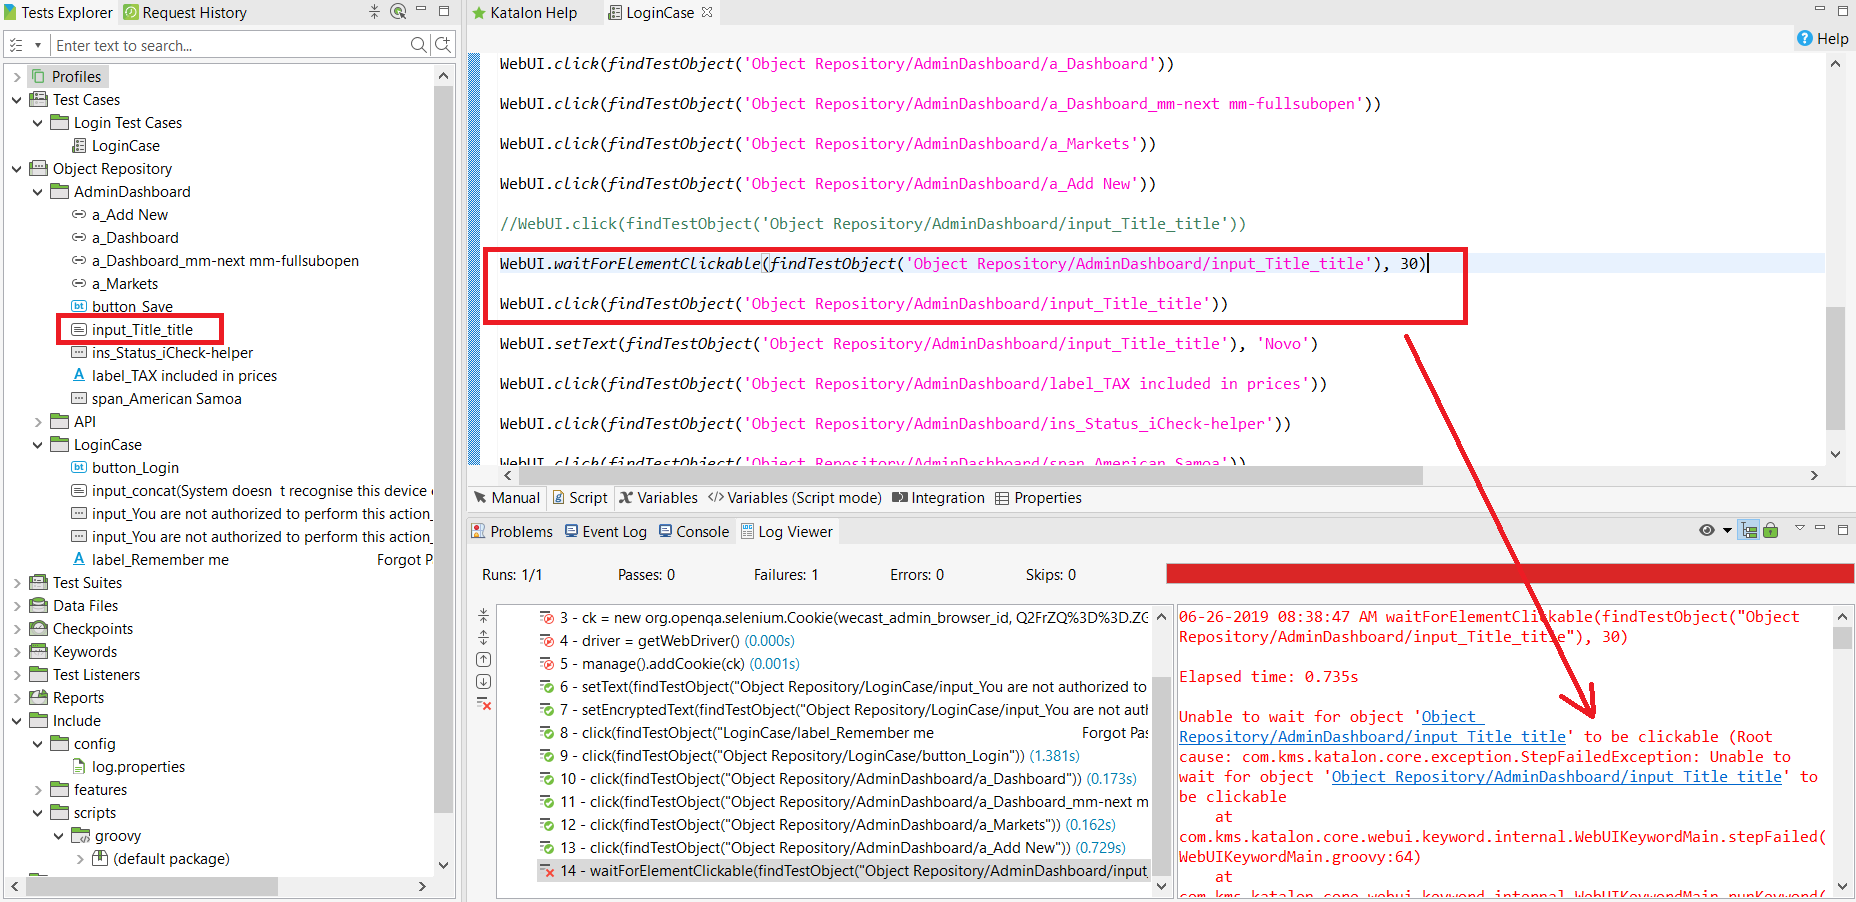Toggle the Problems panel visibility
The image size is (1856, 902).
(512, 531)
